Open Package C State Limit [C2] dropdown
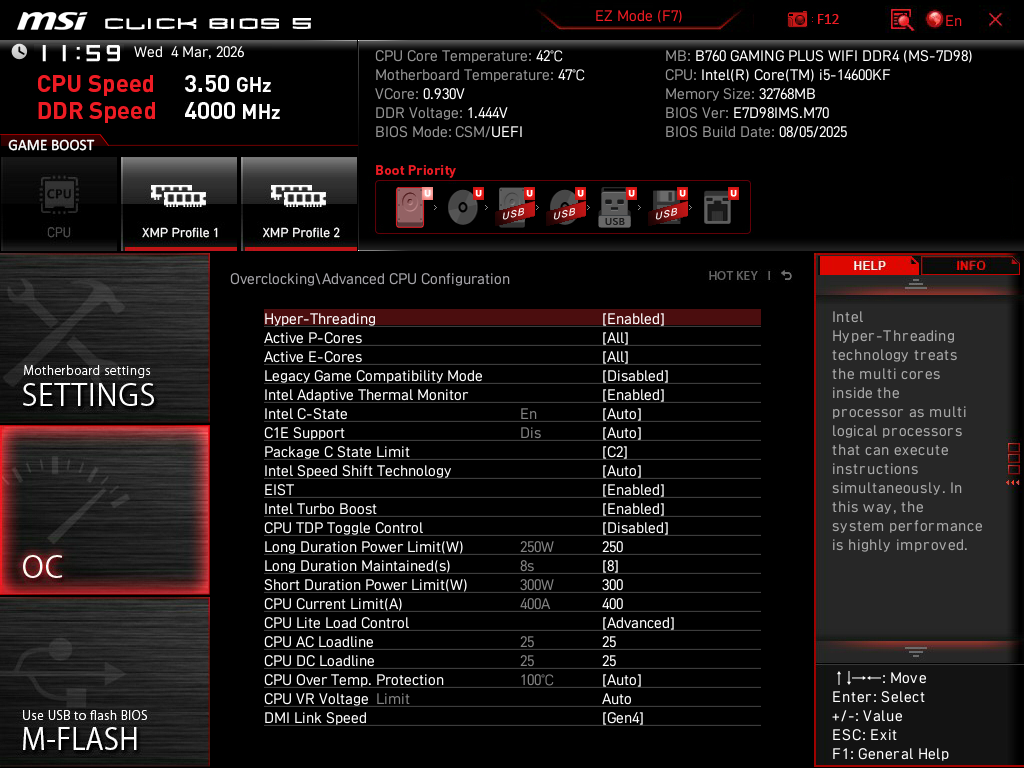 615,451
